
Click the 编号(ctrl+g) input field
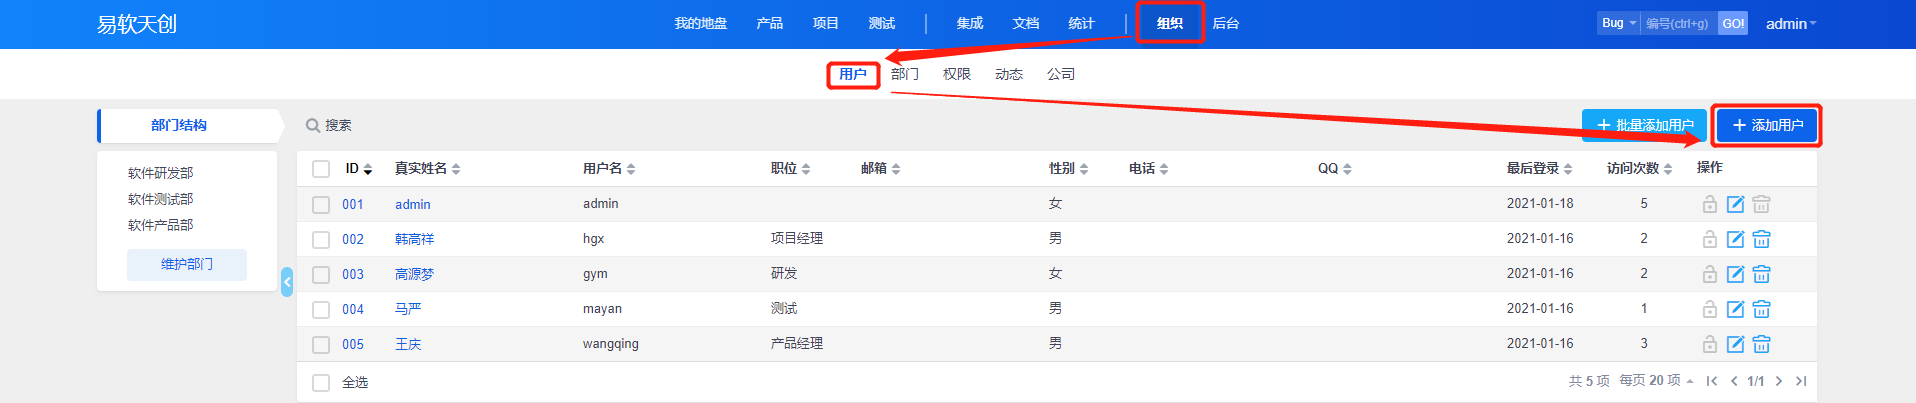(x=1679, y=23)
